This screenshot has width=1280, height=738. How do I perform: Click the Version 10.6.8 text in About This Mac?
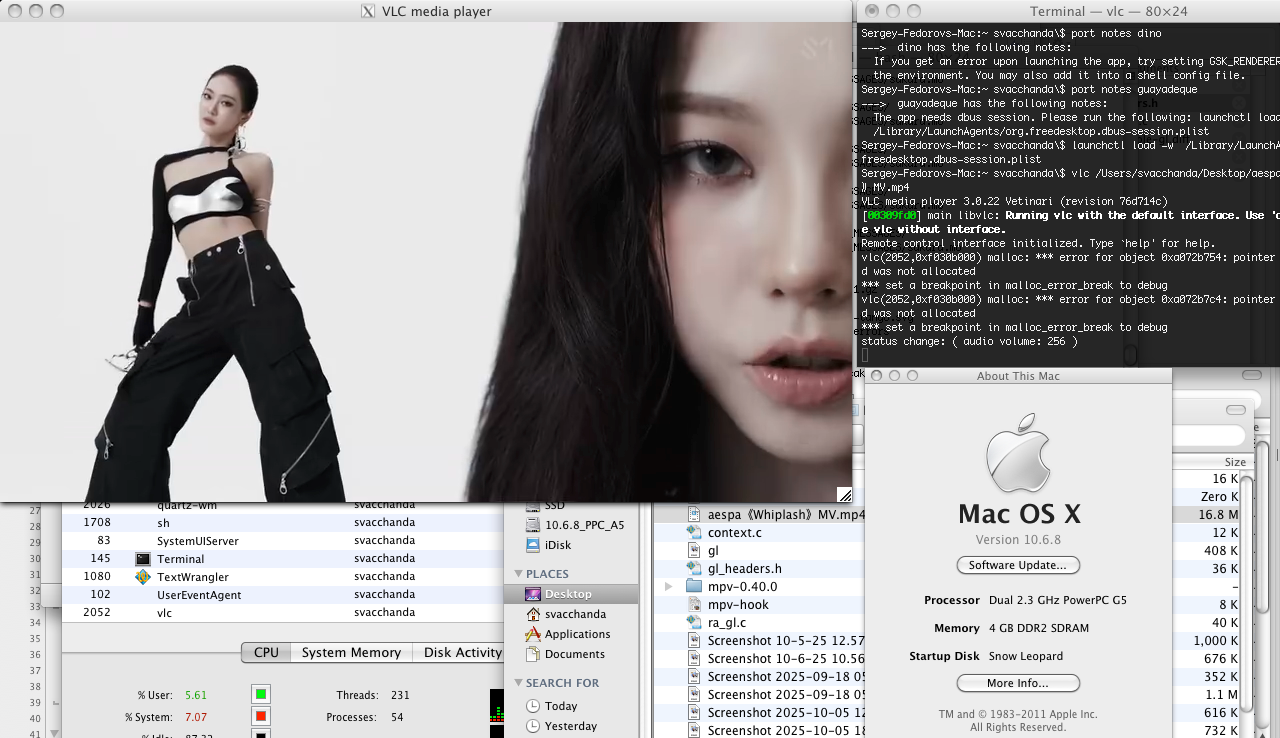coord(1018,540)
